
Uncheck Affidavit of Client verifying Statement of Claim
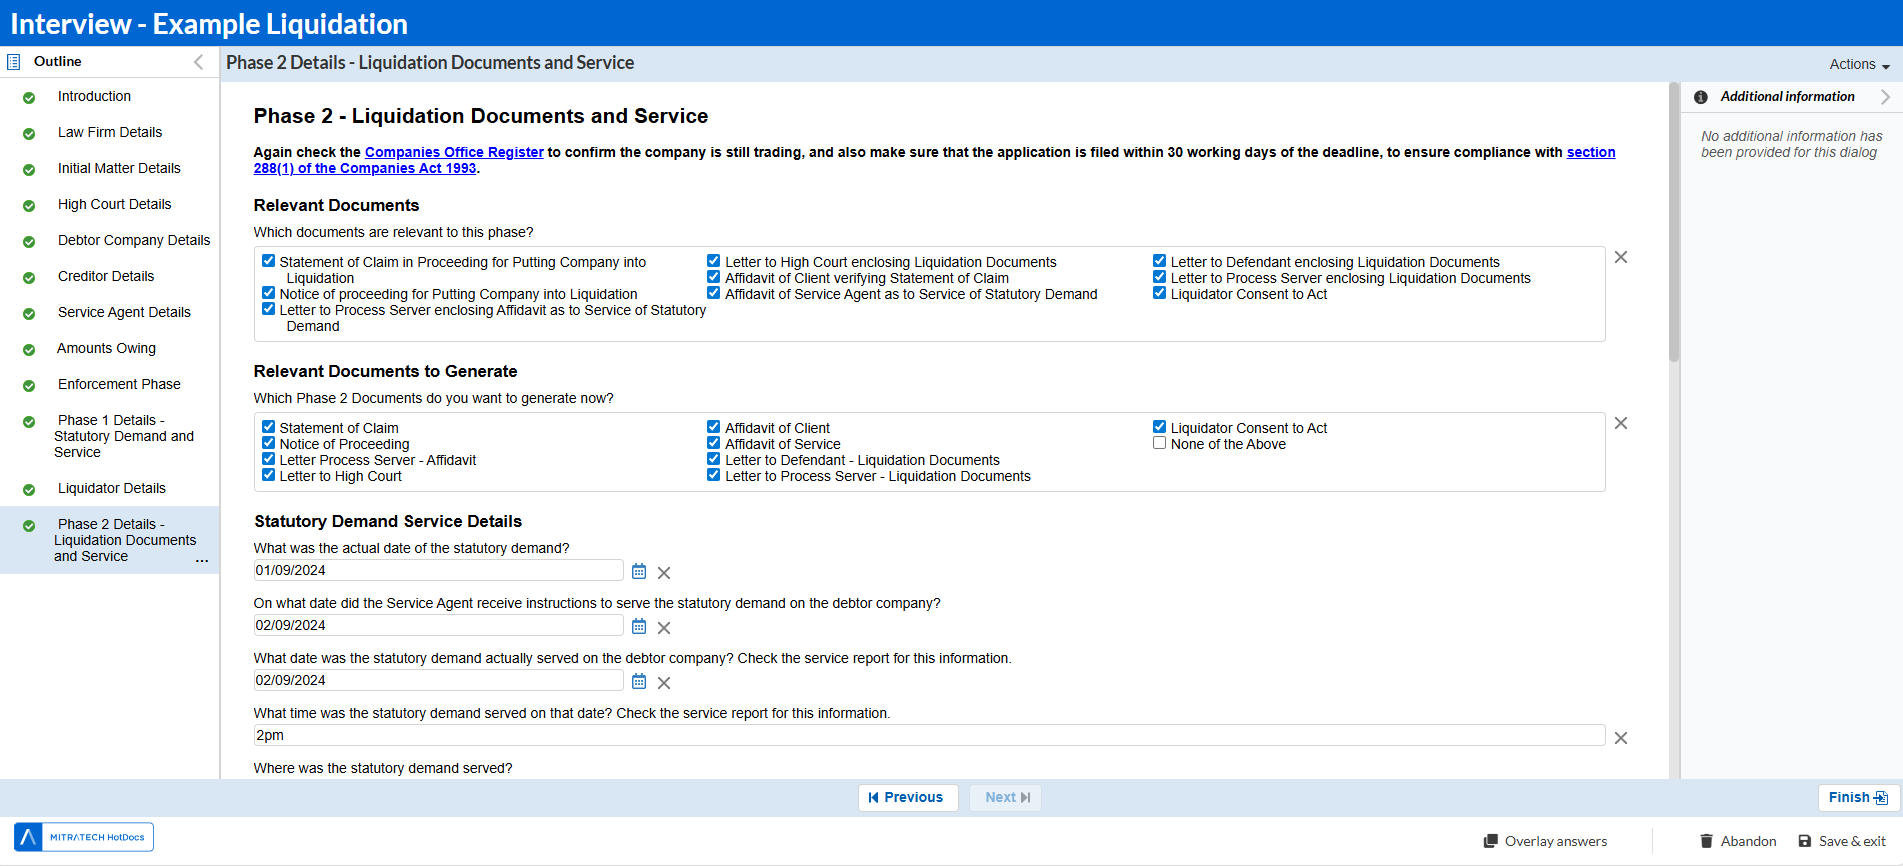tap(713, 277)
